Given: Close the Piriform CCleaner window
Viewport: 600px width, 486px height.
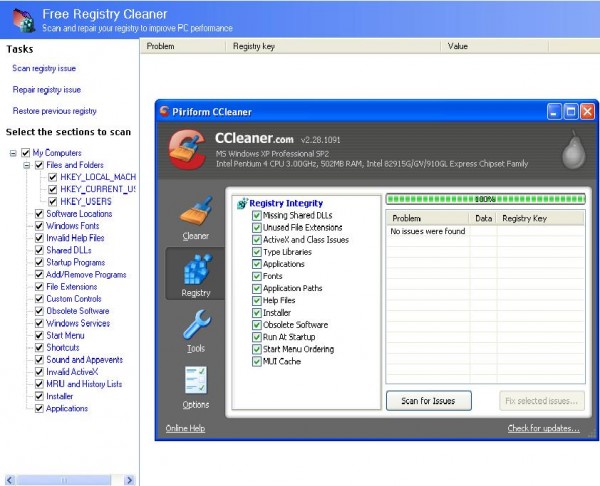Looking at the screenshot, I should pyautogui.click(x=587, y=112).
